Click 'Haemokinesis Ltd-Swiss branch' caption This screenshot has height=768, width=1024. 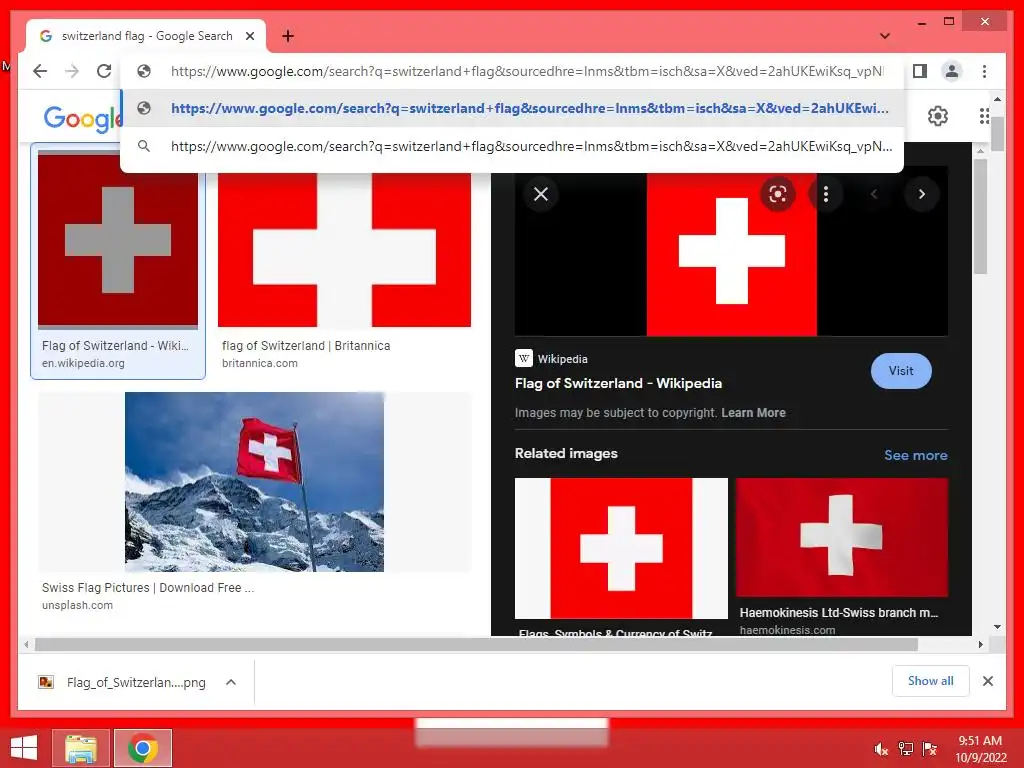point(839,613)
